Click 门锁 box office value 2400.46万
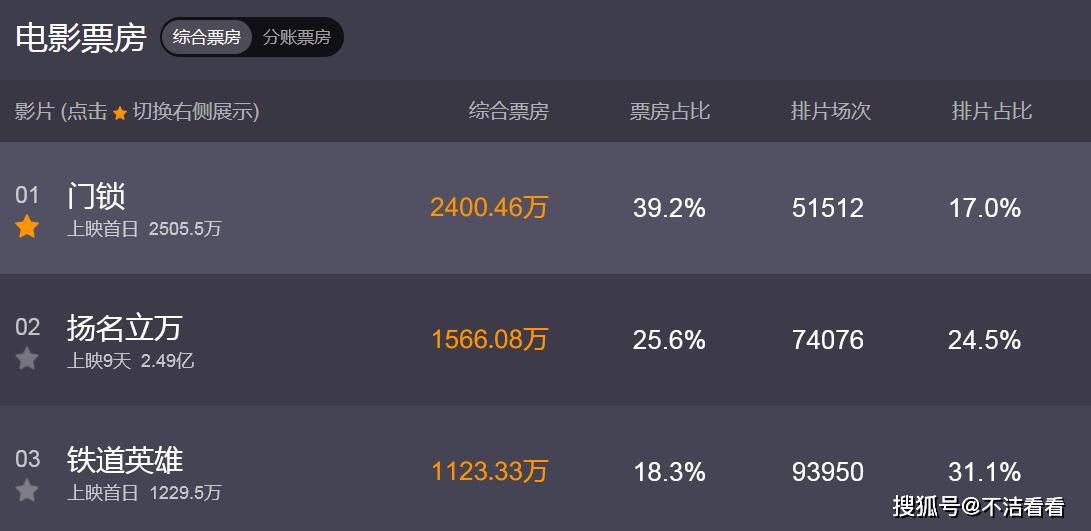This screenshot has width=1091, height=531. [x=489, y=208]
